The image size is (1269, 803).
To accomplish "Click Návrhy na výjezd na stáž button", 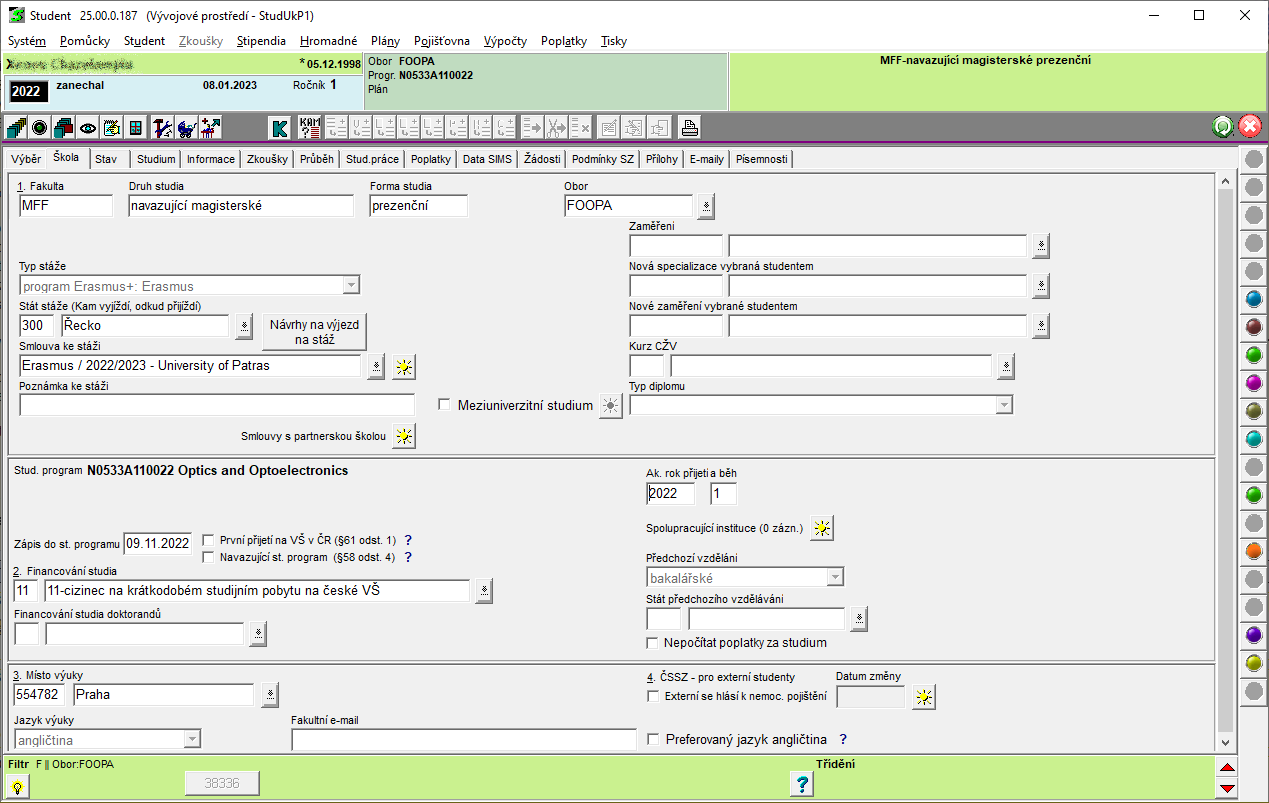I will [314, 332].
